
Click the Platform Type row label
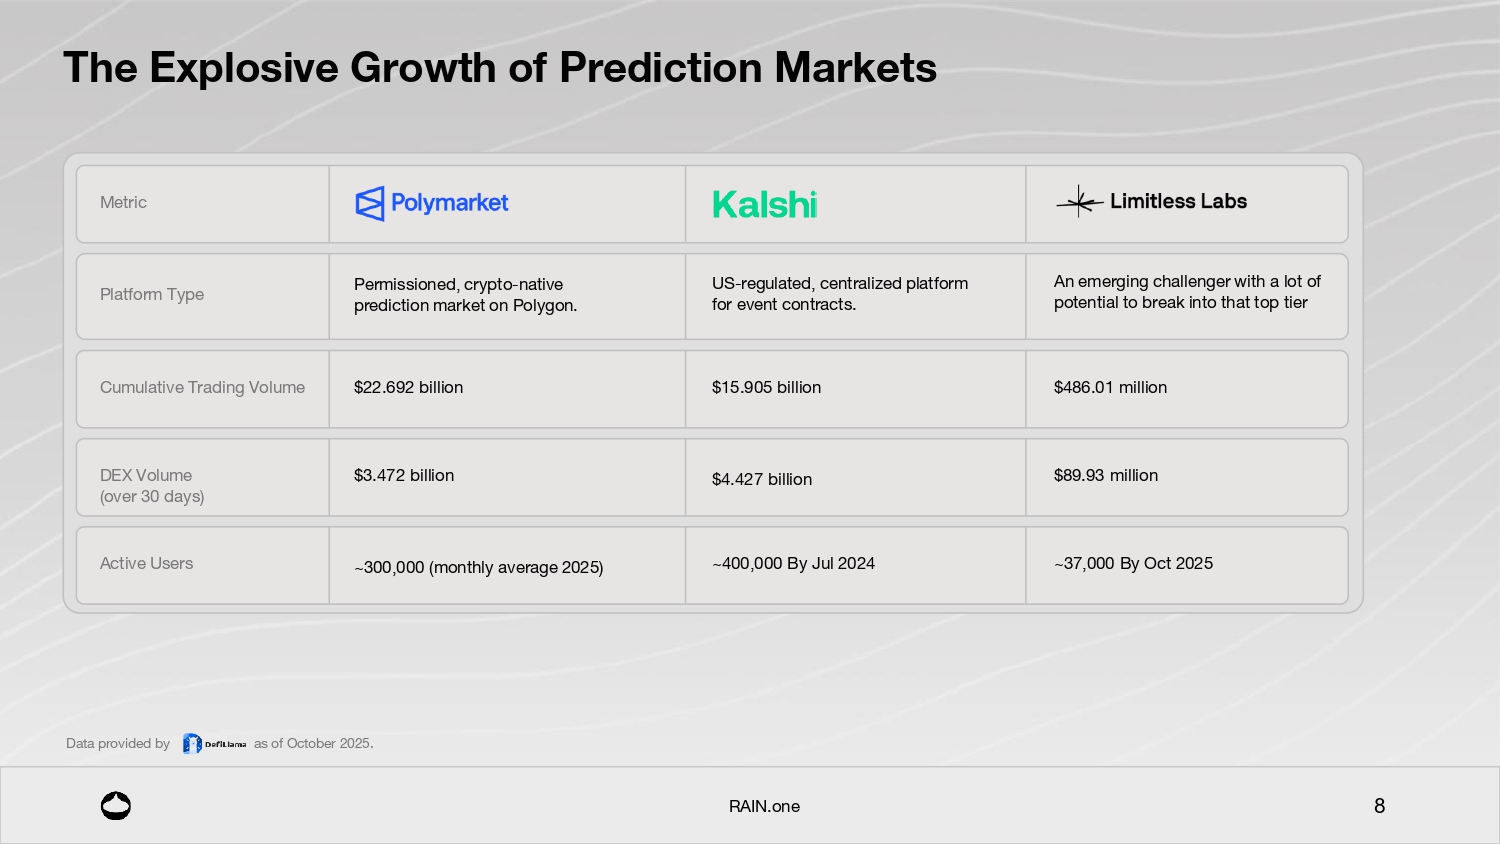(152, 295)
